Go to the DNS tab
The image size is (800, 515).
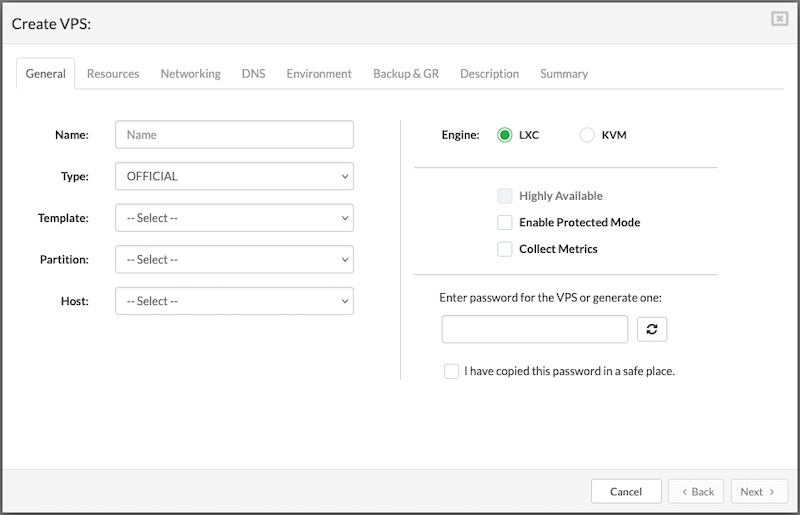click(x=253, y=74)
